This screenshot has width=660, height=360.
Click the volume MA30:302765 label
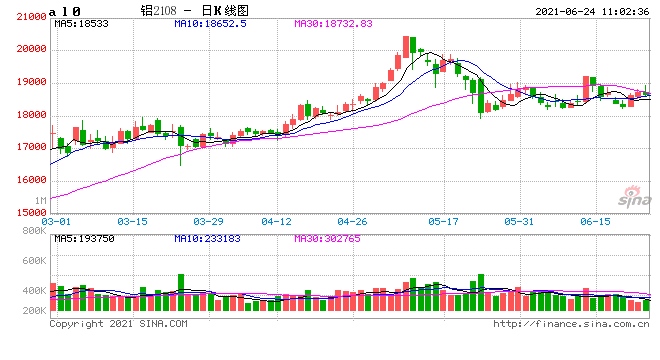pyautogui.click(x=327, y=239)
